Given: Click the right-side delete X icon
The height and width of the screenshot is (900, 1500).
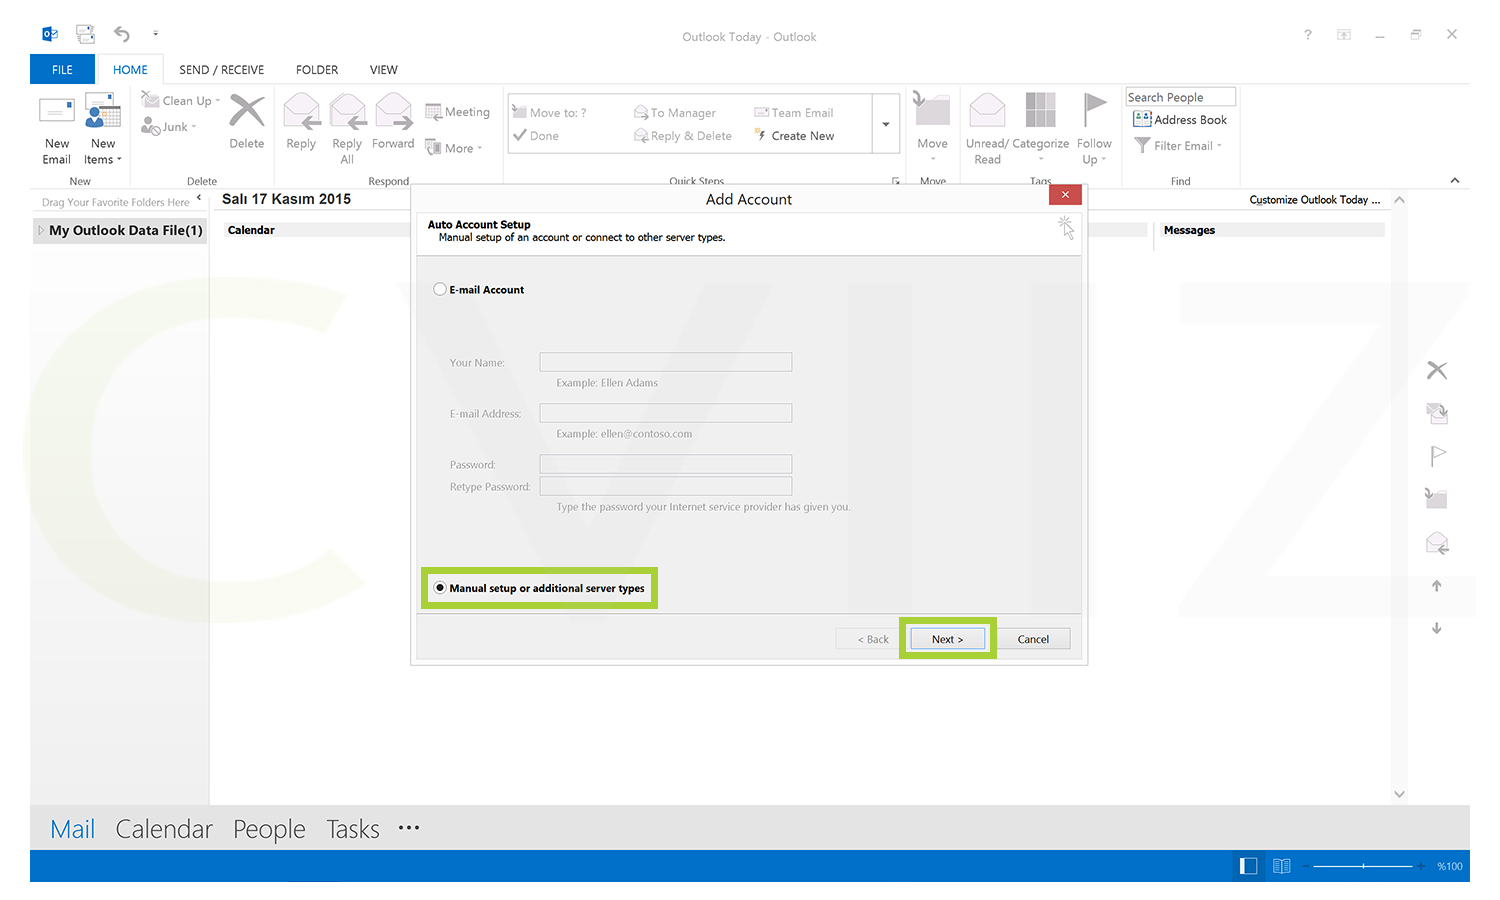Looking at the screenshot, I should click(1437, 370).
